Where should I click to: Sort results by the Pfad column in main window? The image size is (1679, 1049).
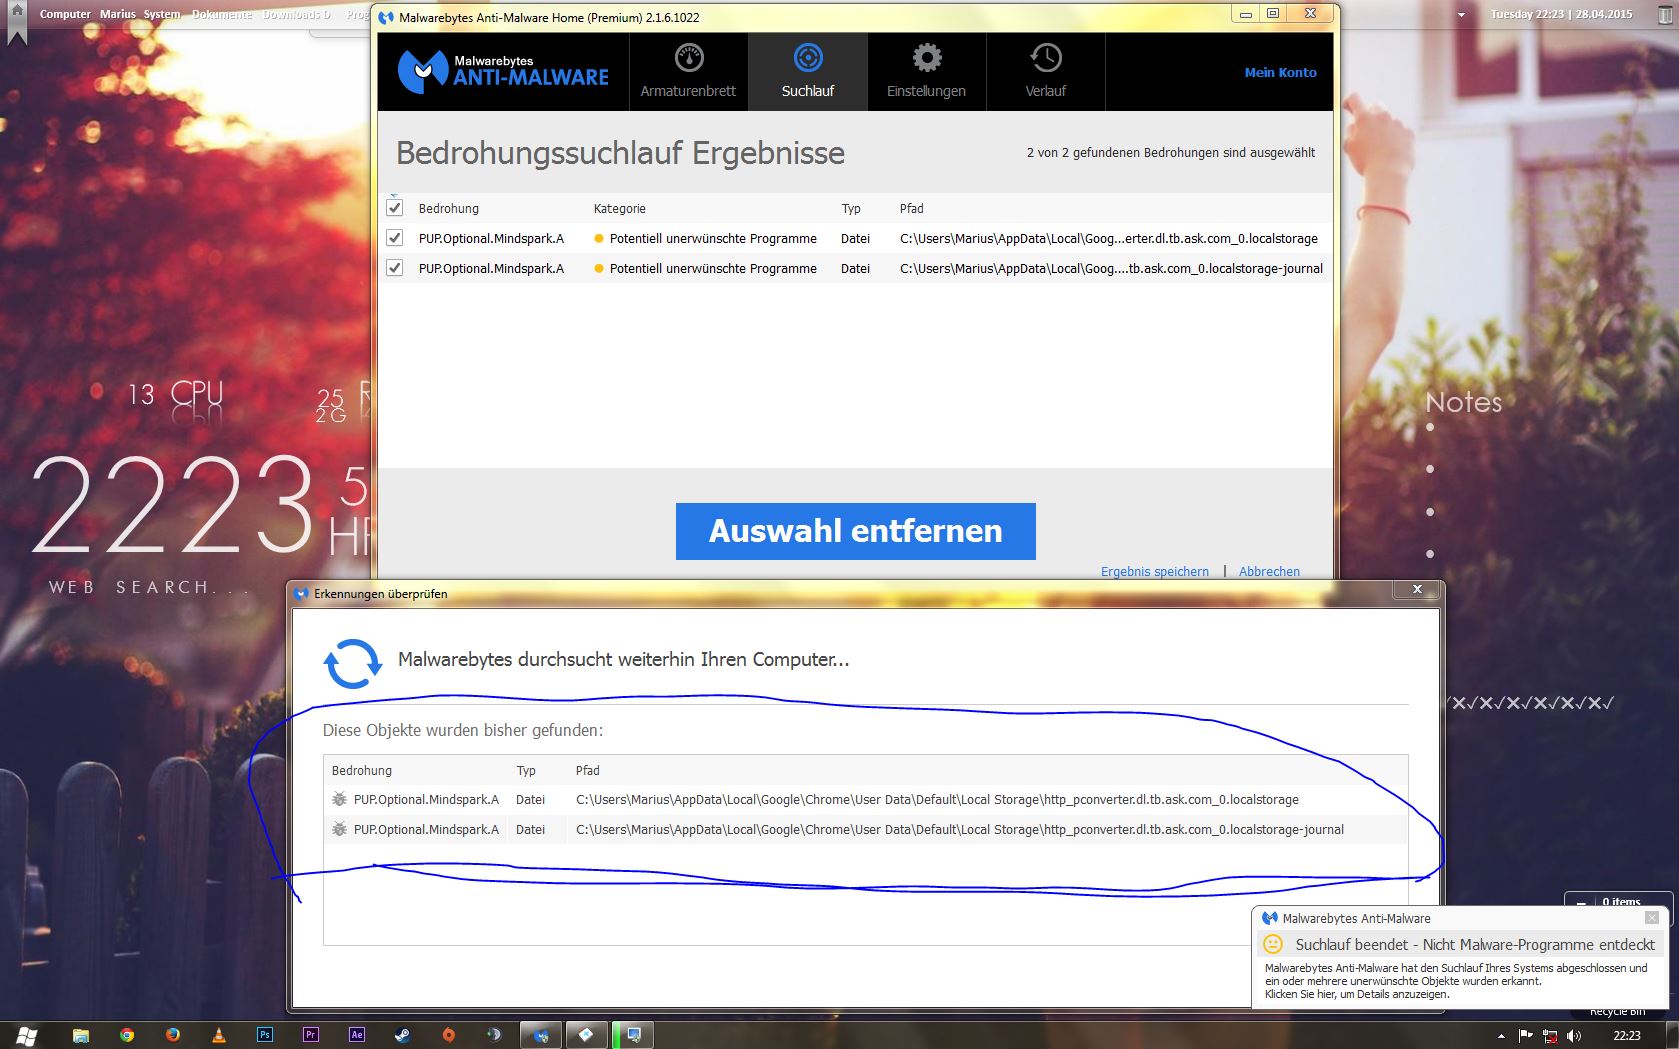911,208
